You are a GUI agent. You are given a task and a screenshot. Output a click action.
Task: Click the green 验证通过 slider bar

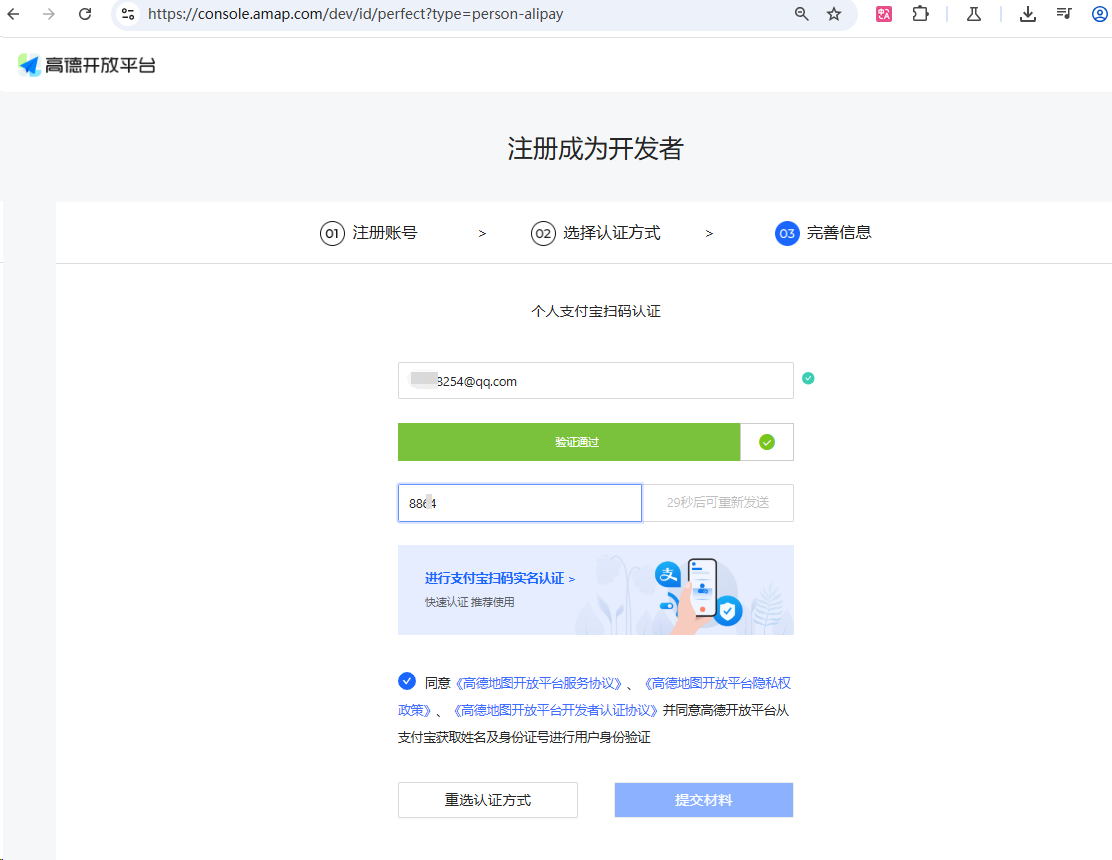pyautogui.click(x=569, y=442)
